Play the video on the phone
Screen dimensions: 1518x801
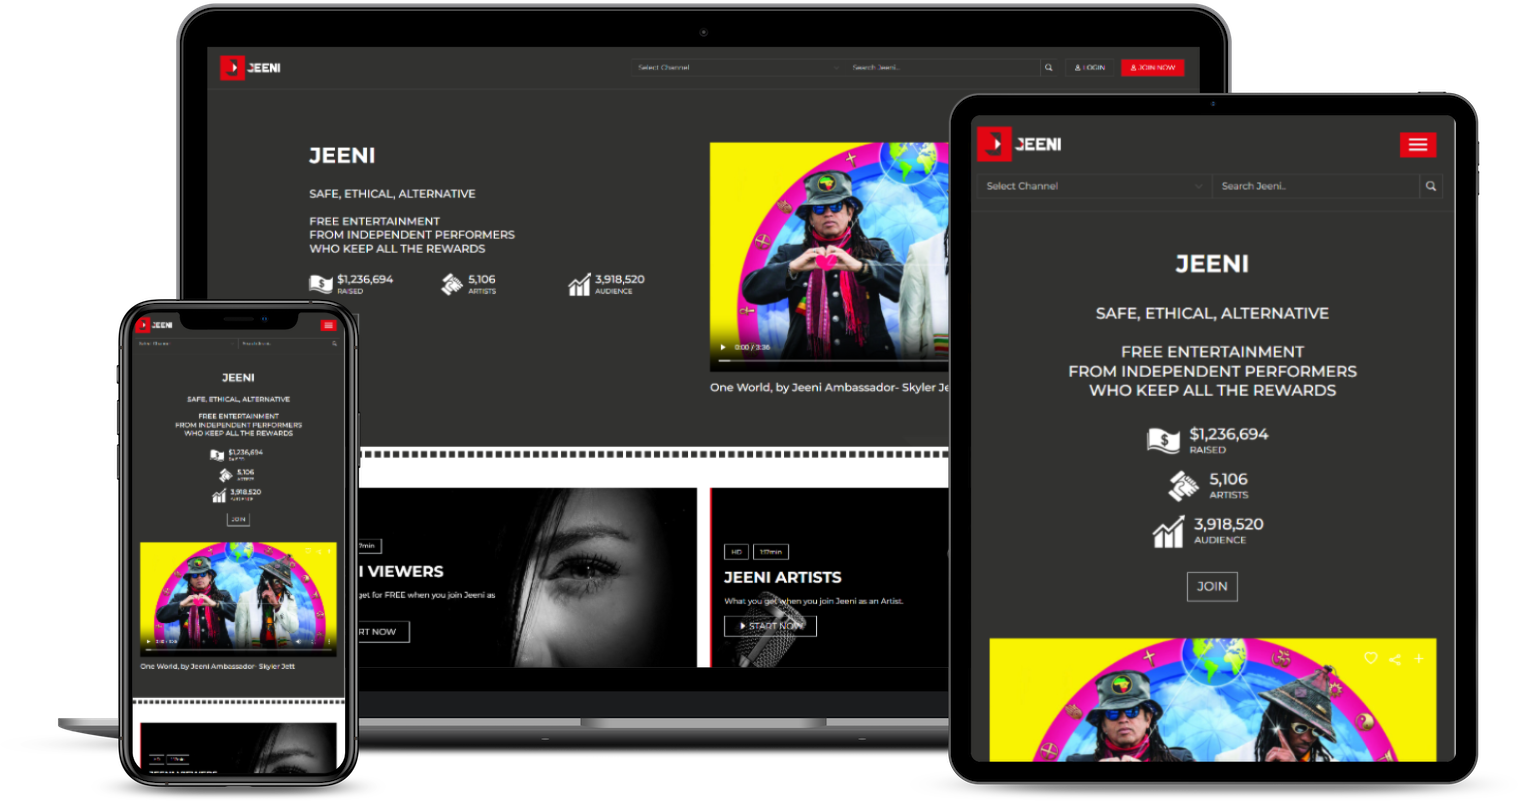click(x=149, y=641)
